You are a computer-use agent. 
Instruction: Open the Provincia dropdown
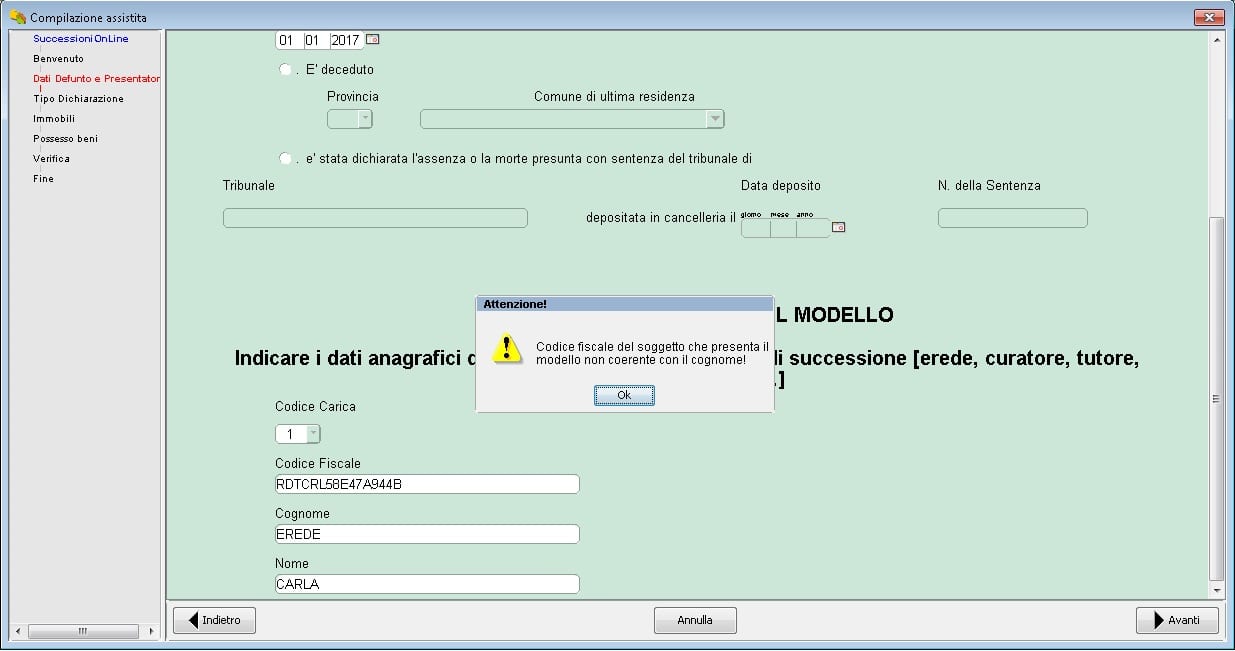click(350, 118)
